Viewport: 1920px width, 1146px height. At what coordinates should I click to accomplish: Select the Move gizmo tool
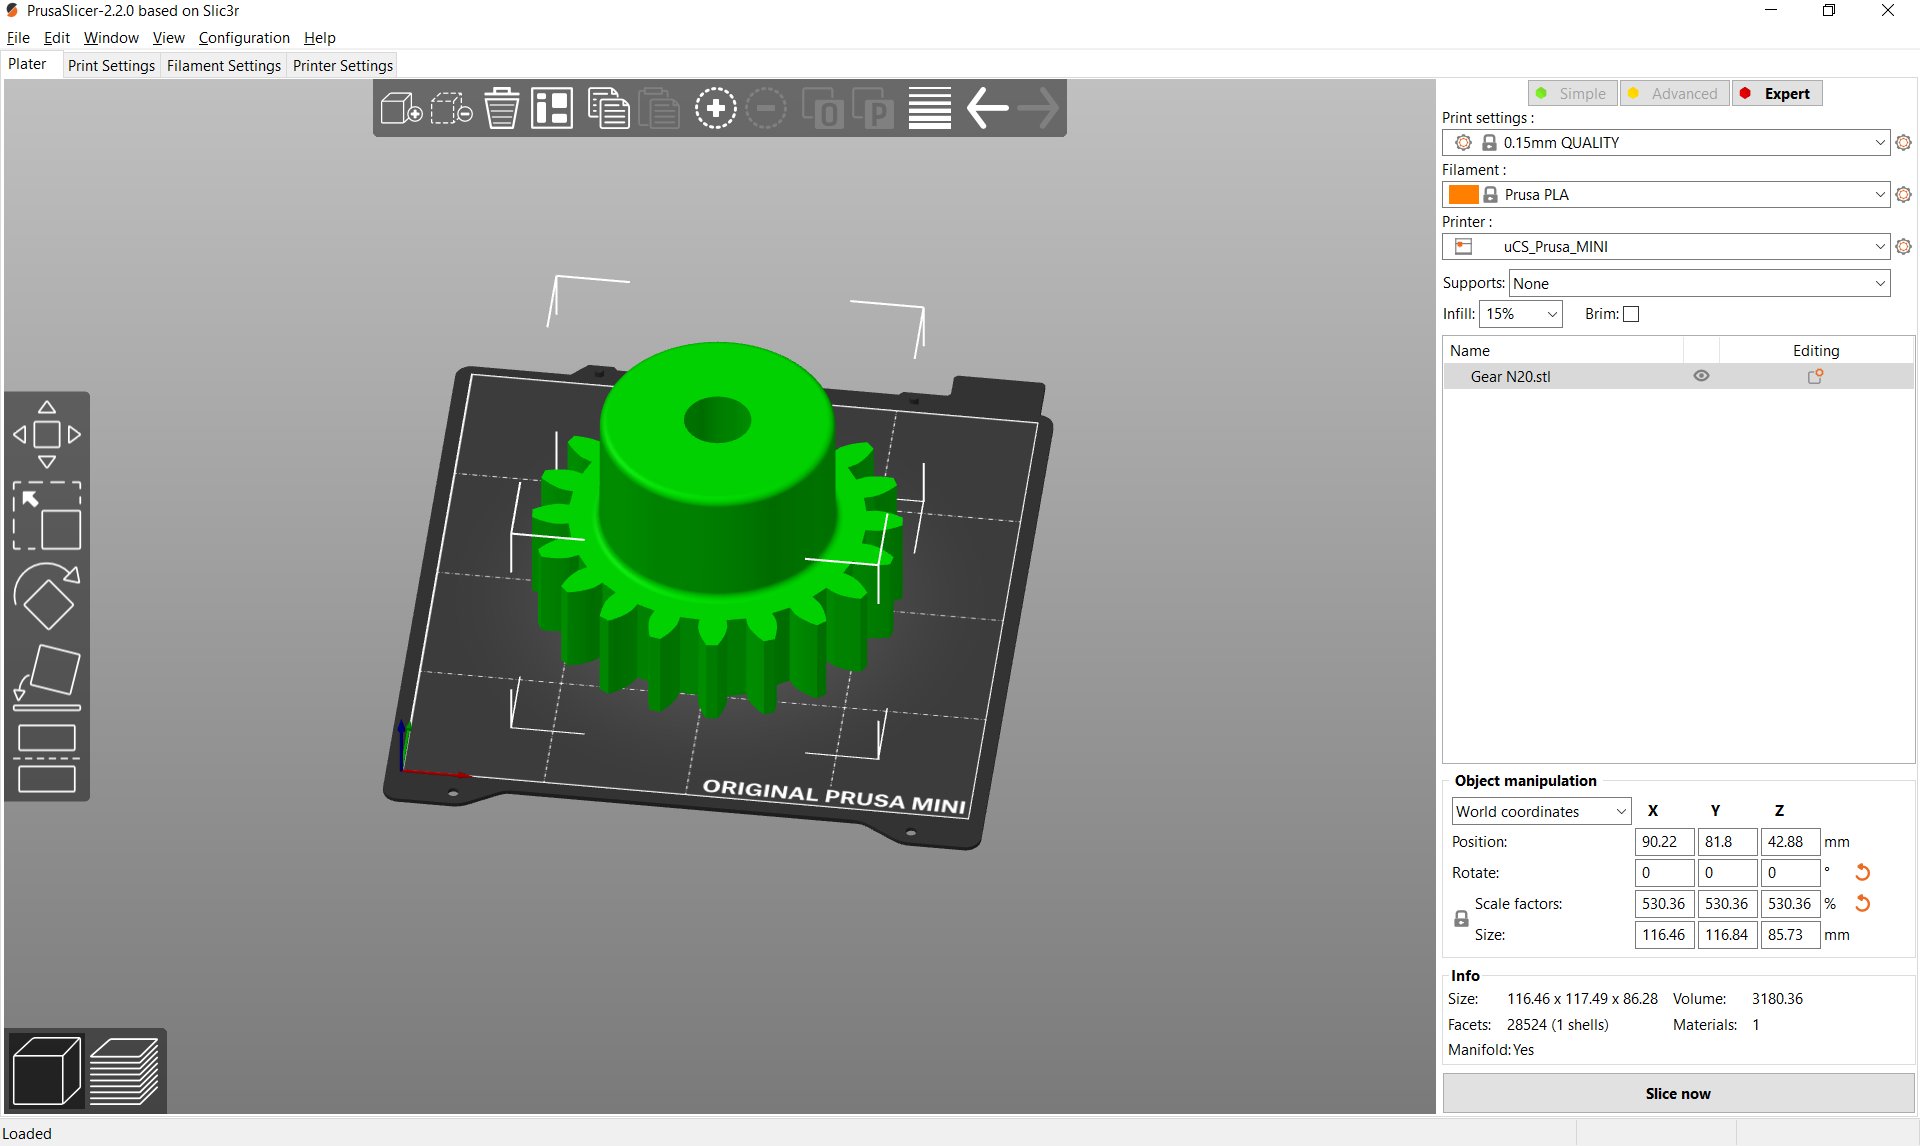tap(47, 435)
